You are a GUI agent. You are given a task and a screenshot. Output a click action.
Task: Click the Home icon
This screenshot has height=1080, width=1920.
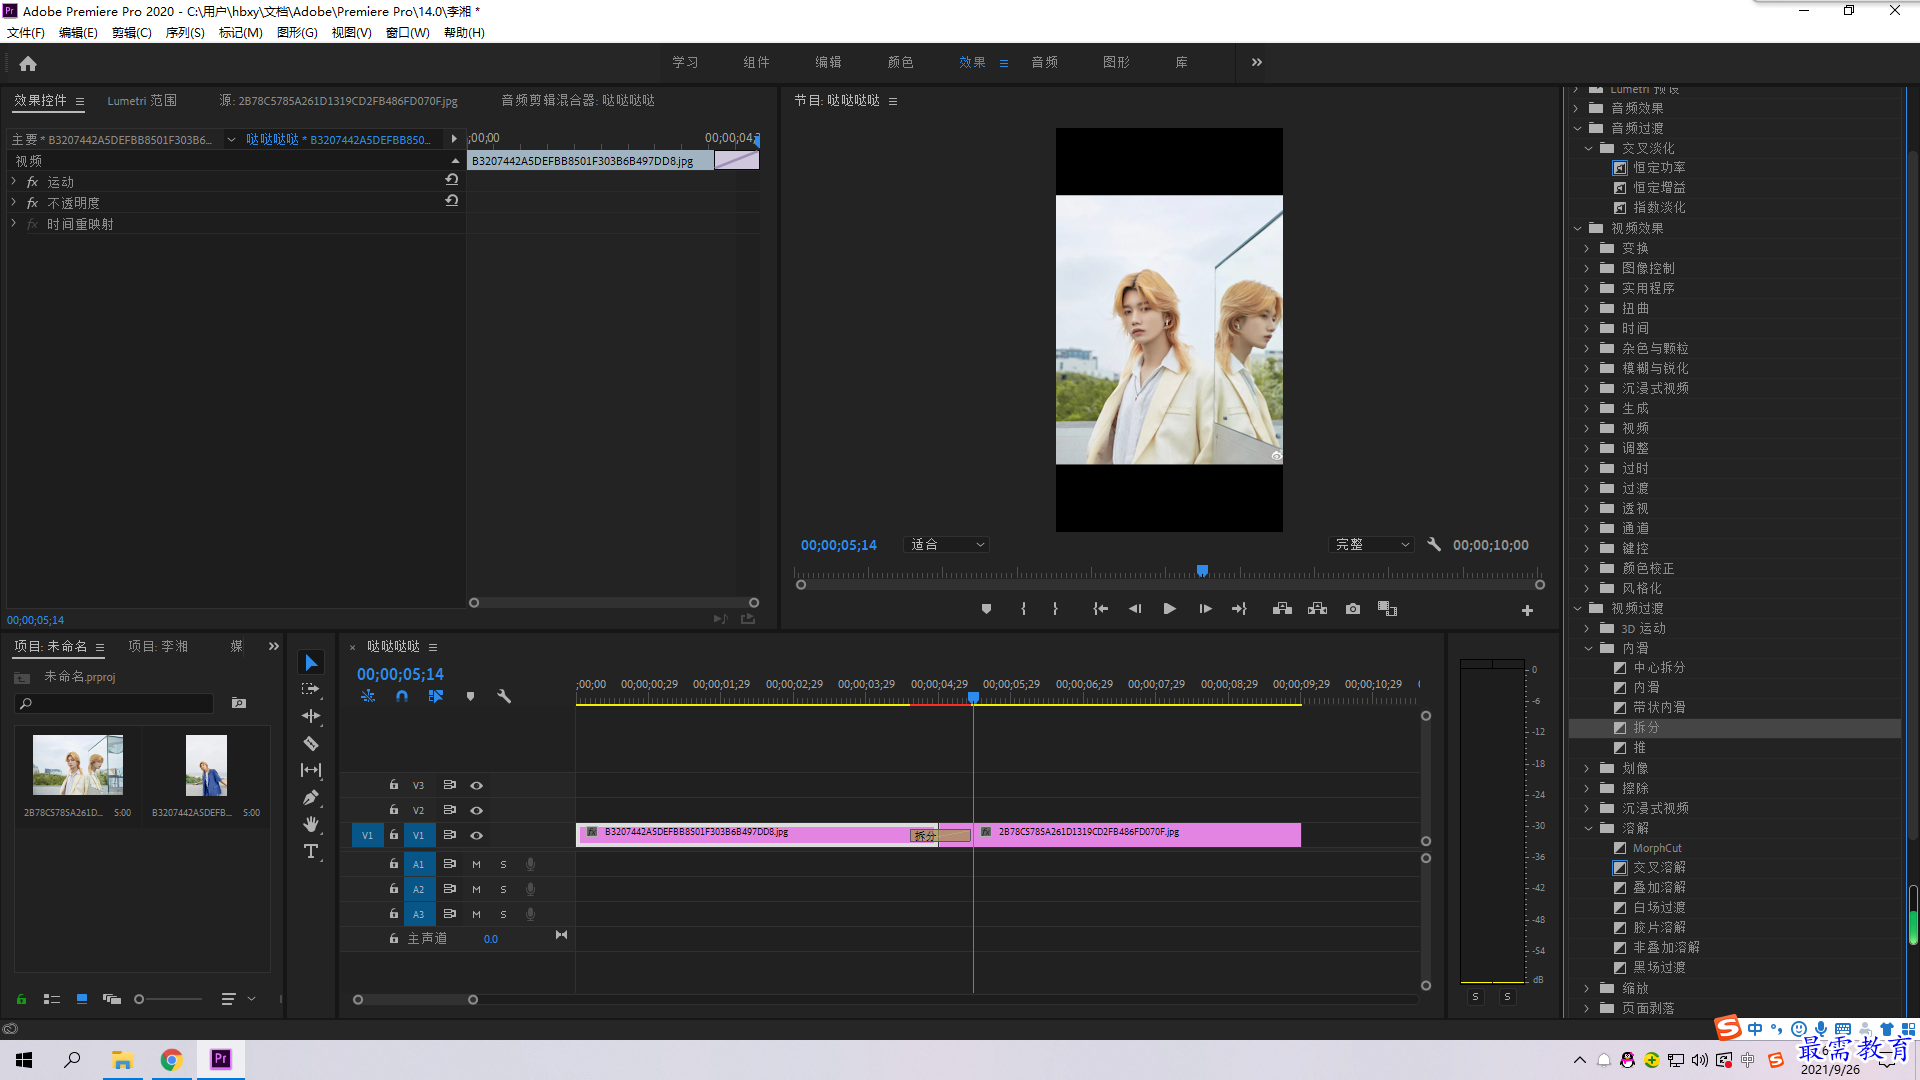tap(28, 63)
